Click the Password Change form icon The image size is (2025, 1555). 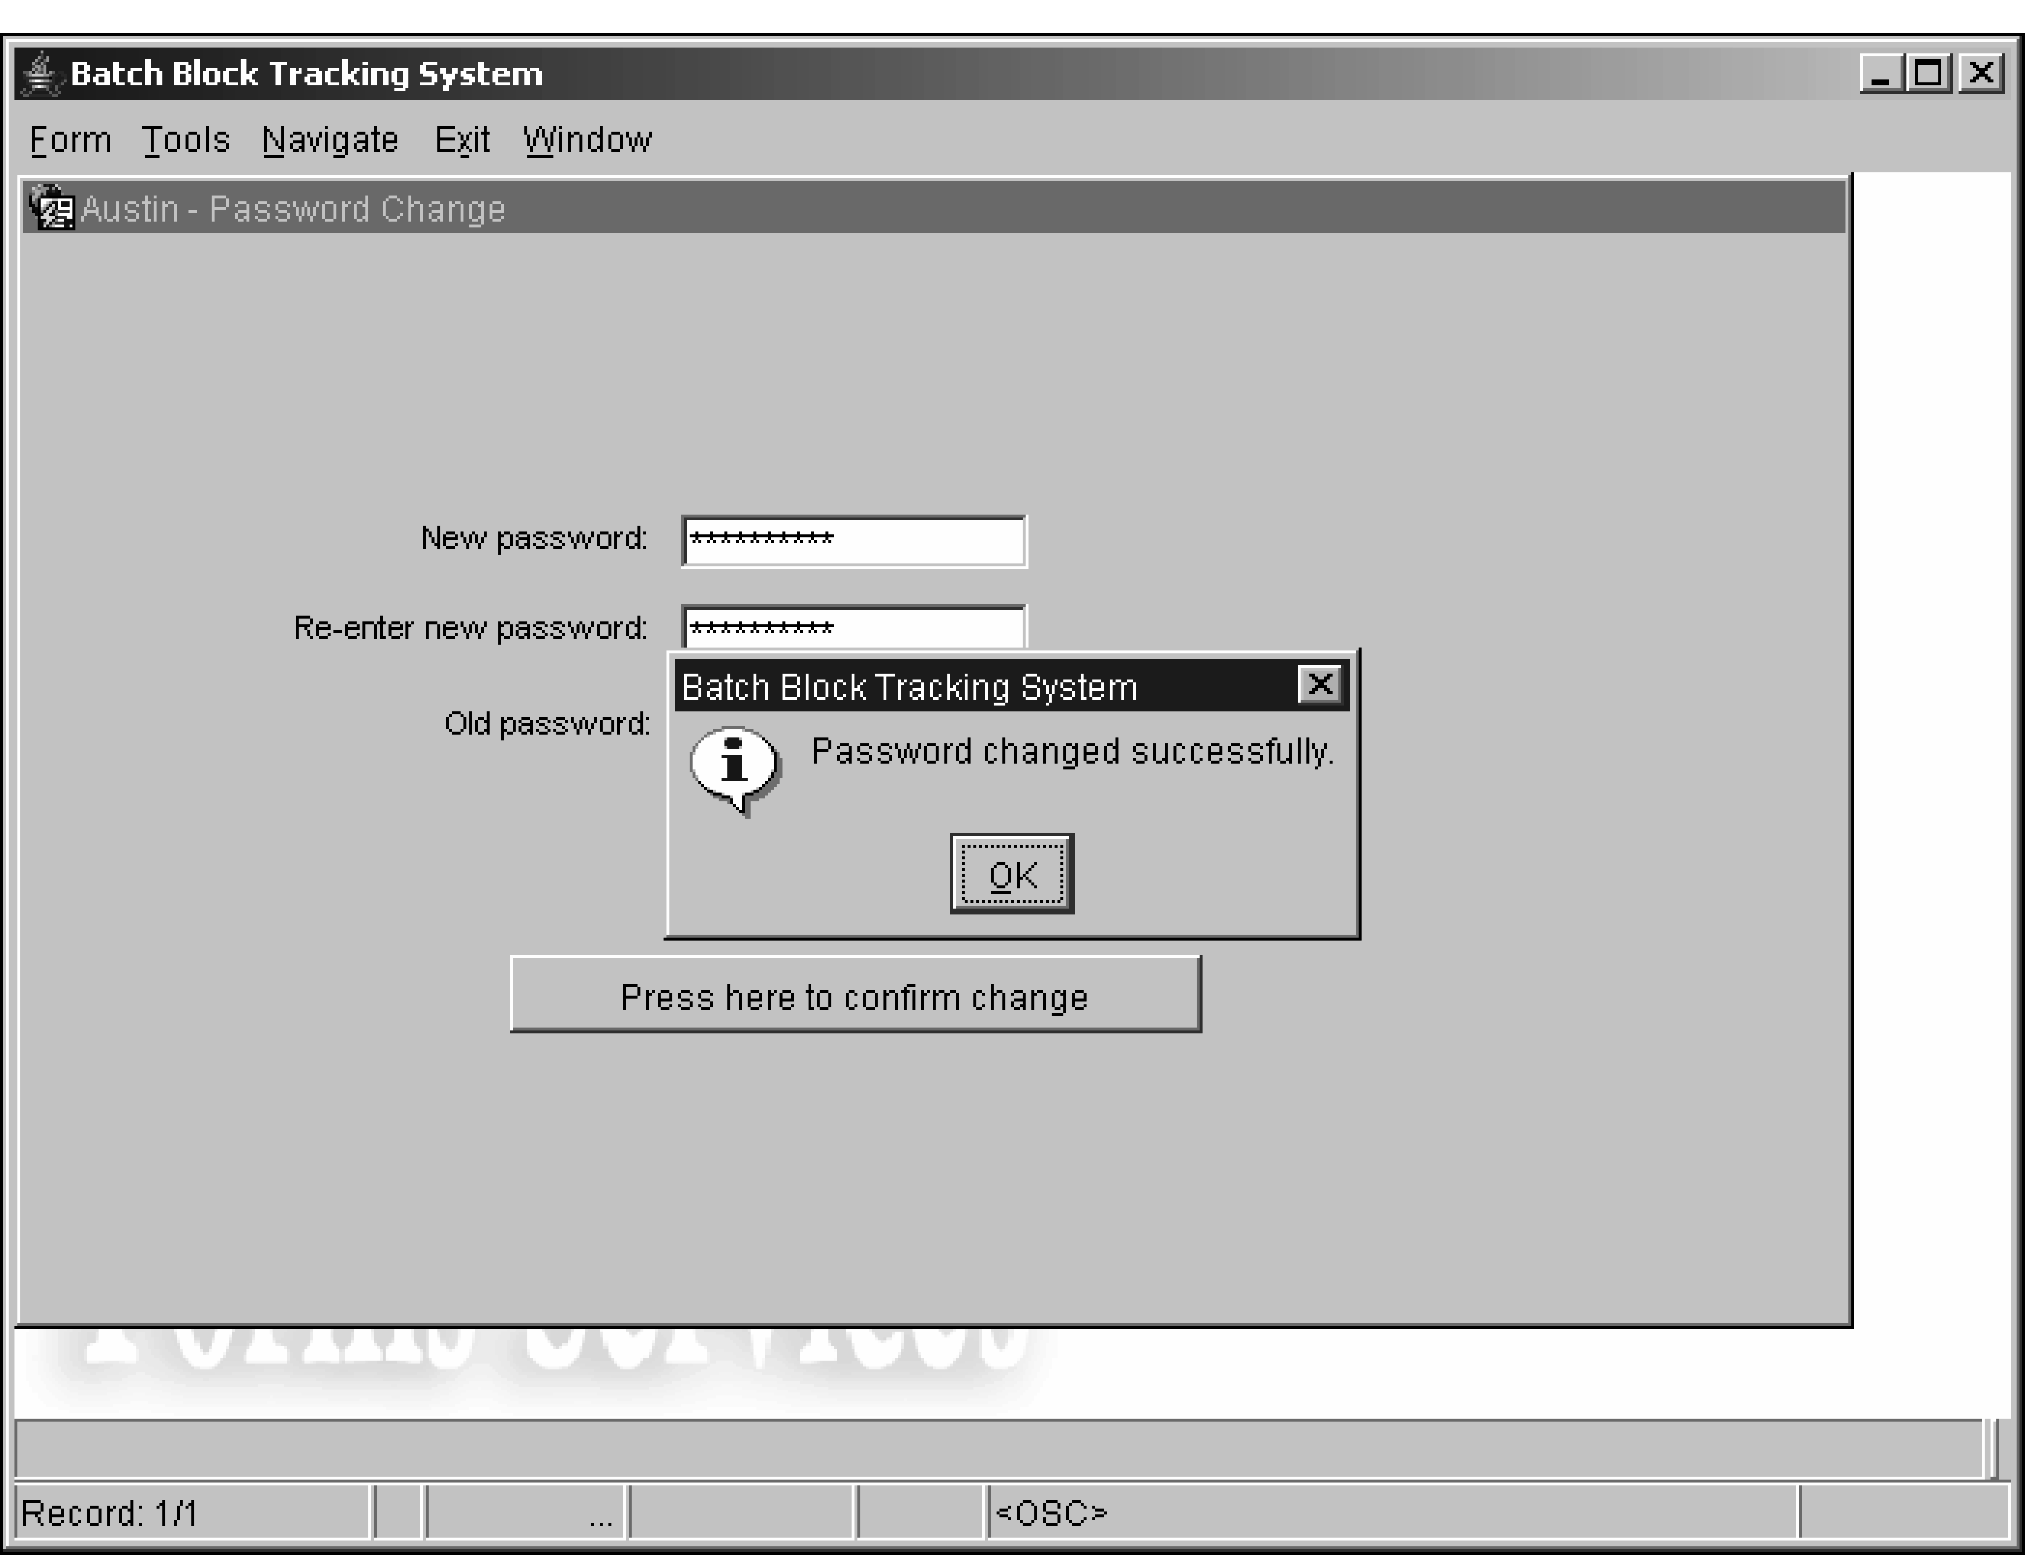(52, 207)
